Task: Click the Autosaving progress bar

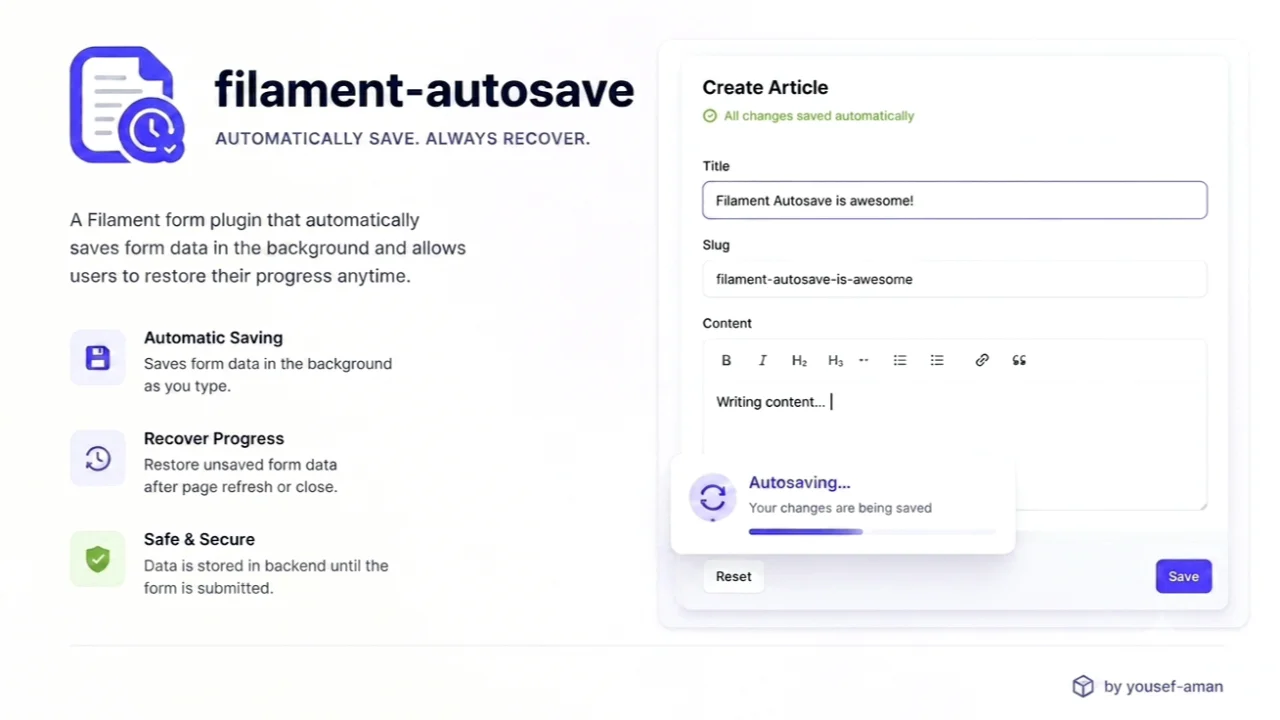Action: (872, 532)
